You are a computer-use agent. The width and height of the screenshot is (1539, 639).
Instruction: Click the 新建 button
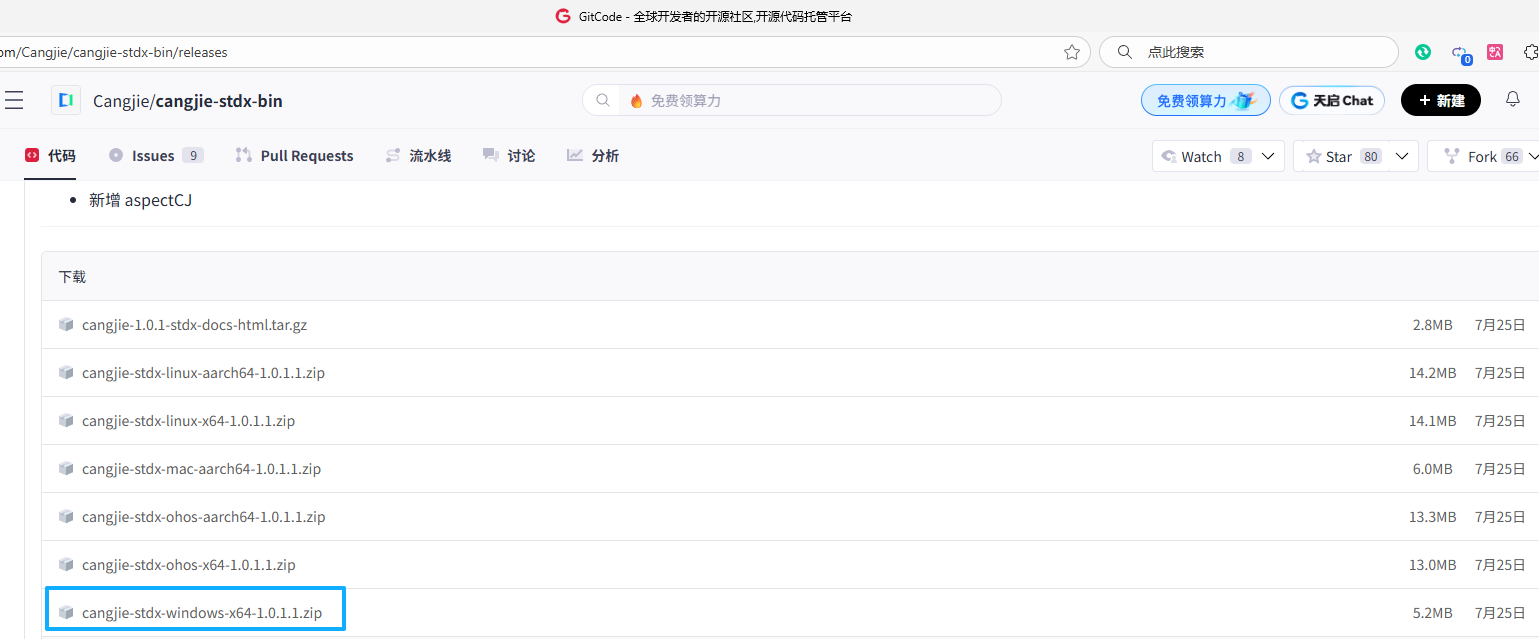(1441, 100)
